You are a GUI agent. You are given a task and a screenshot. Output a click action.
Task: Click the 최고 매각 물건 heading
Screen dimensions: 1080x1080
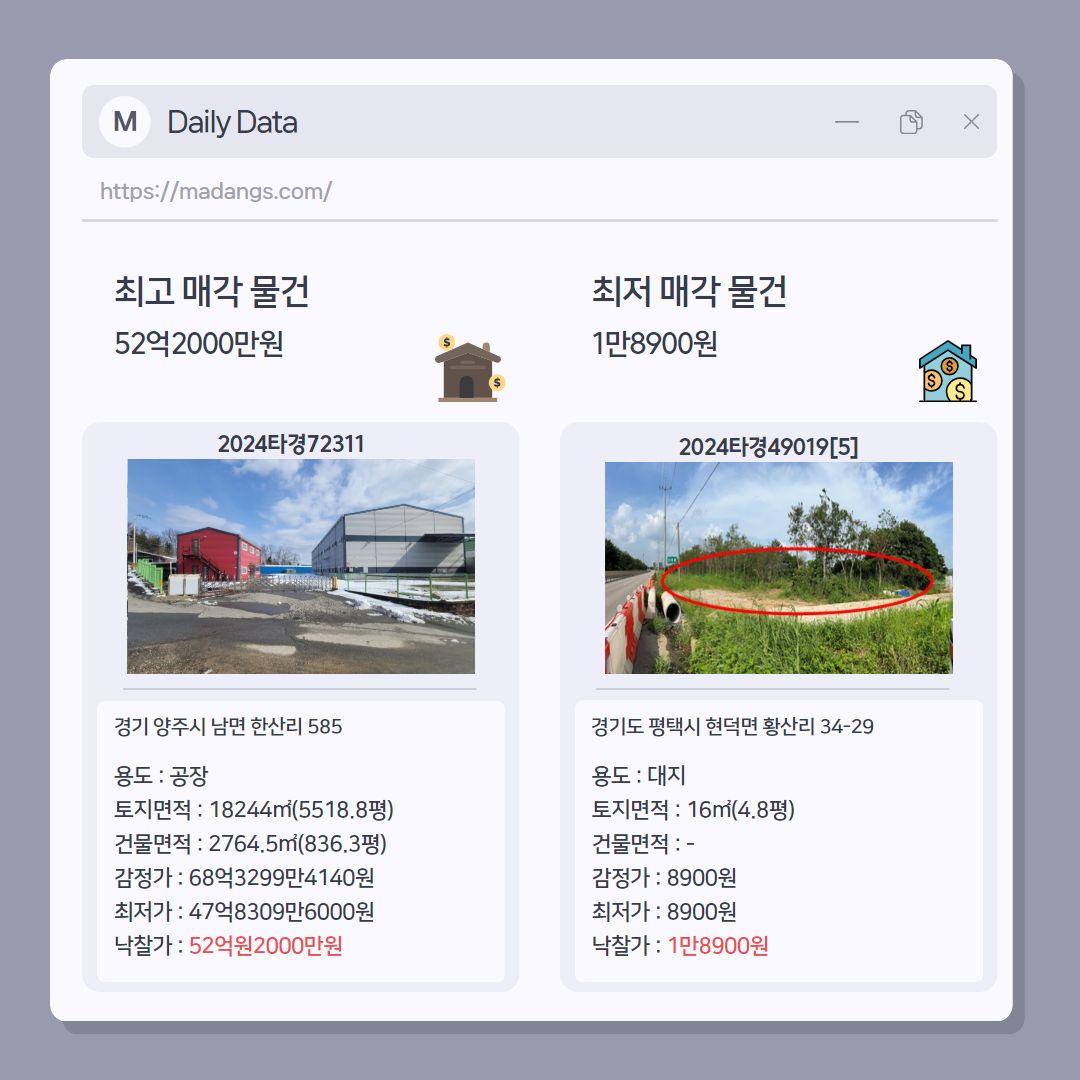(211, 291)
